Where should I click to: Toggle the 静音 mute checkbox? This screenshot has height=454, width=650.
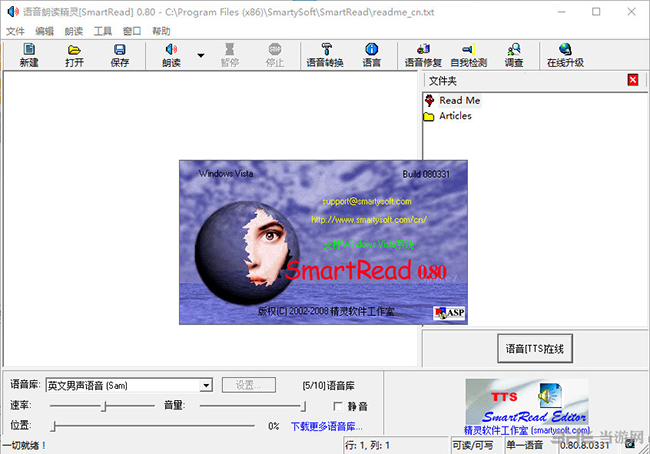pos(338,406)
